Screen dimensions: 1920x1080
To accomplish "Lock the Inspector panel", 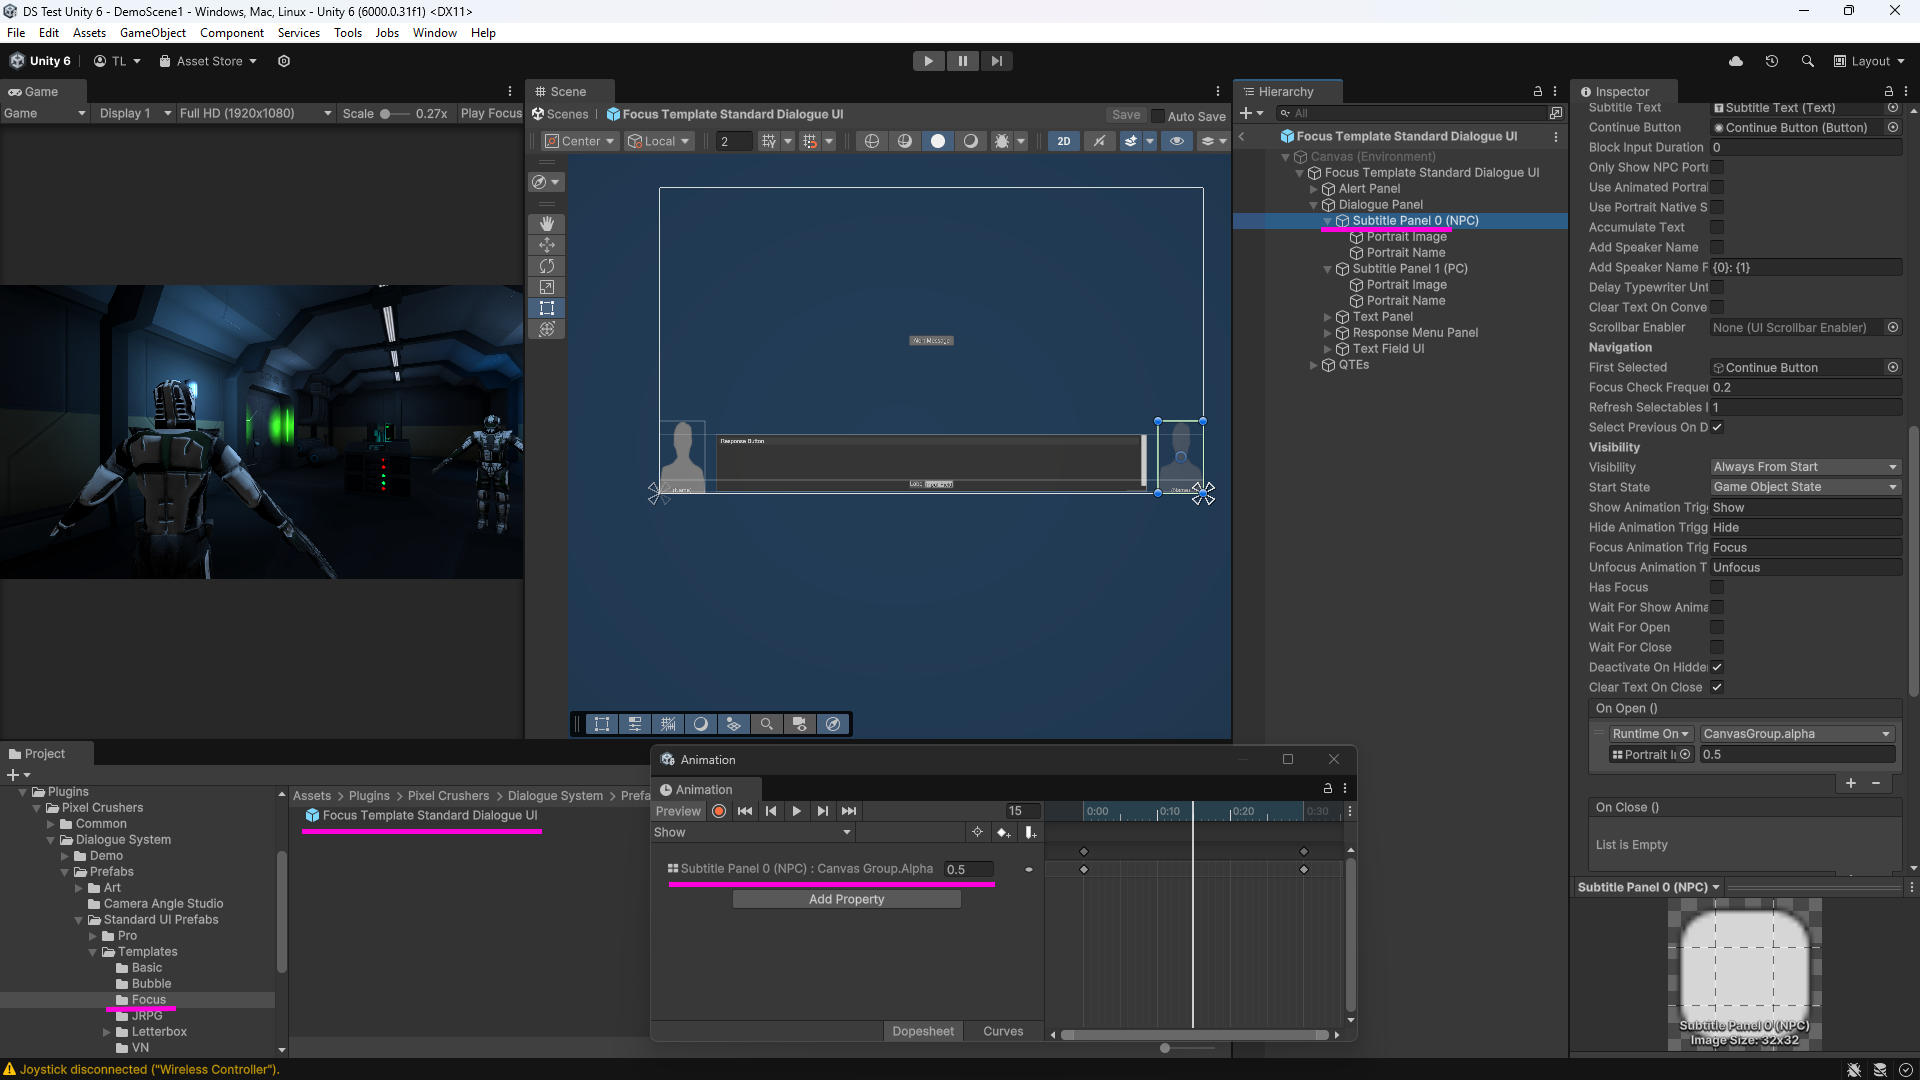I will coord(1889,91).
